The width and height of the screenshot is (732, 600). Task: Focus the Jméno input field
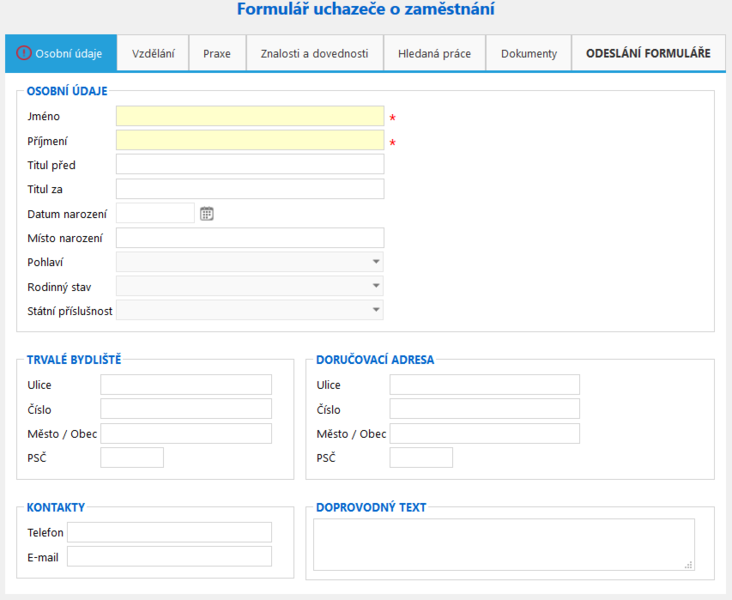click(x=250, y=116)
